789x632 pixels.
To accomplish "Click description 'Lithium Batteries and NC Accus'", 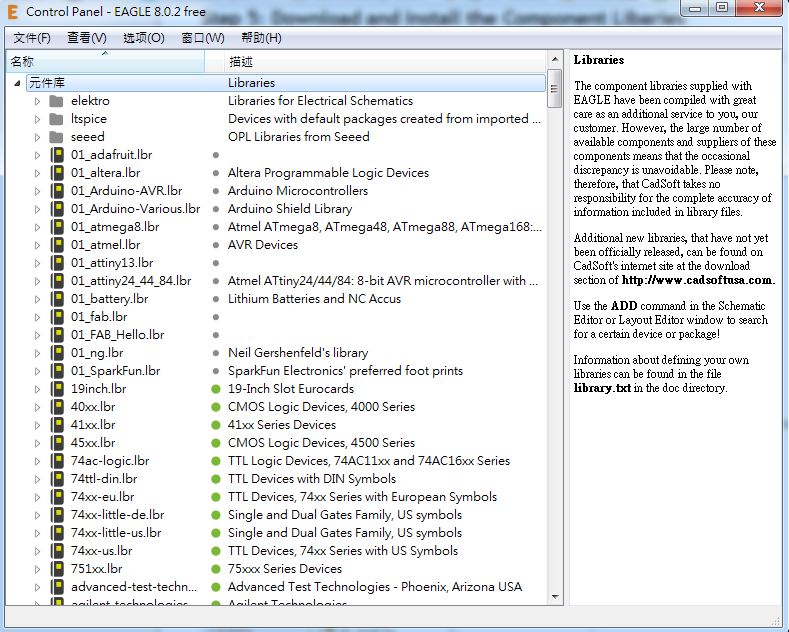I will pos(314,299).
